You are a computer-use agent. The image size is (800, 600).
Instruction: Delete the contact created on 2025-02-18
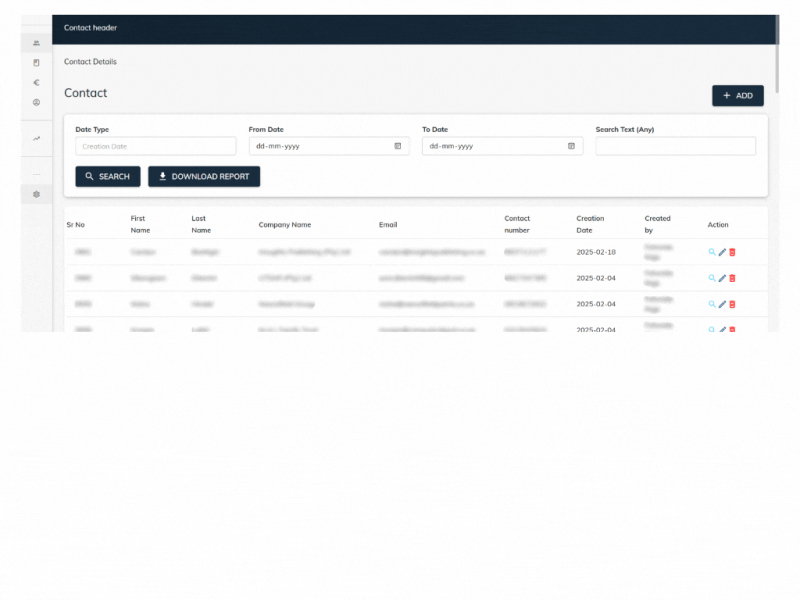coord(732,252)
